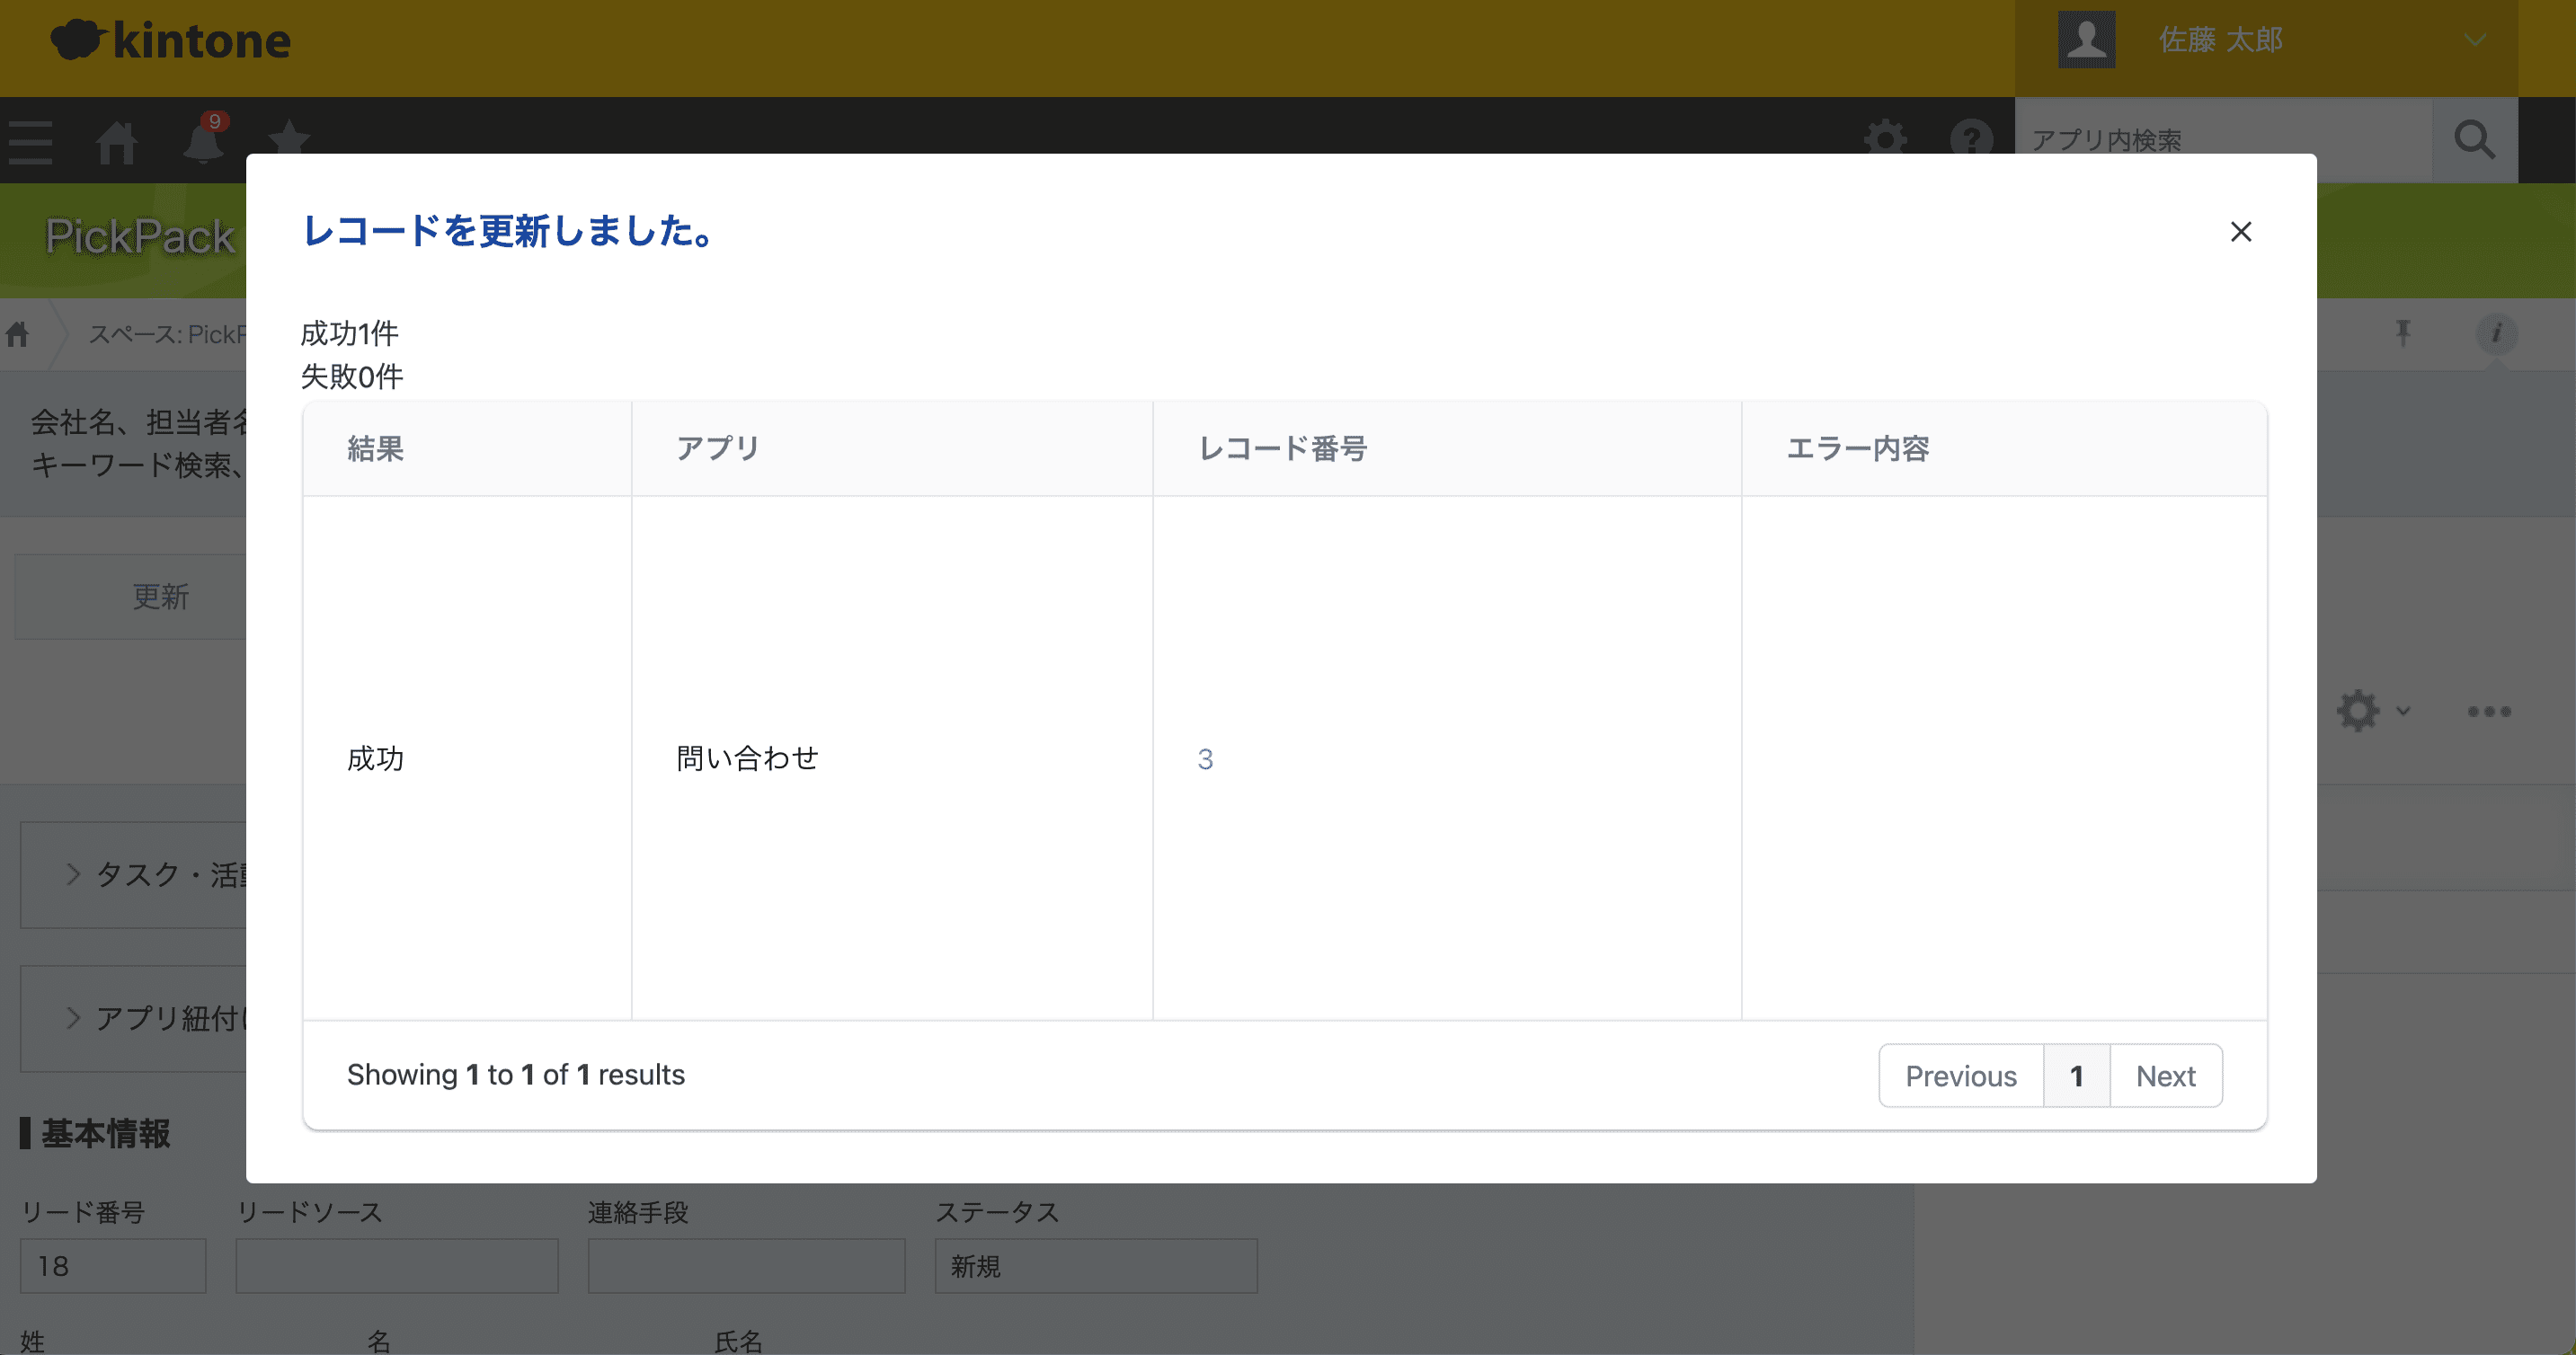Click the リードソース field
Viewport: 2576px width, 1355px height.
(397, 1266)
